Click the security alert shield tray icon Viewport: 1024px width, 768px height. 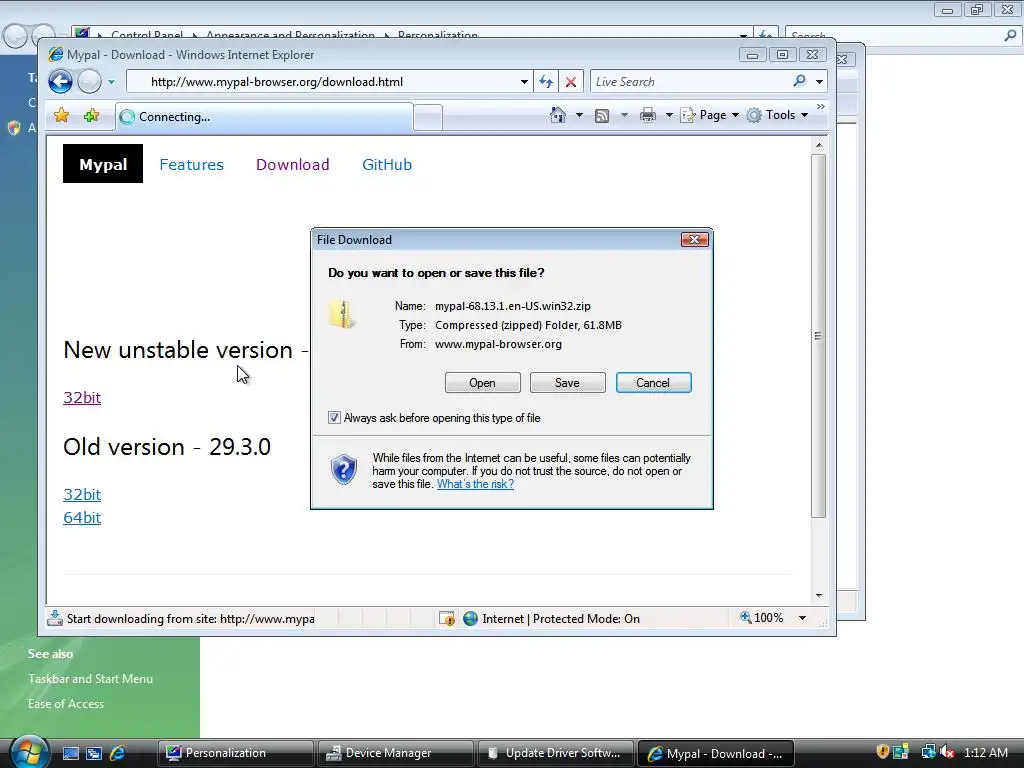tap(882, 752)
